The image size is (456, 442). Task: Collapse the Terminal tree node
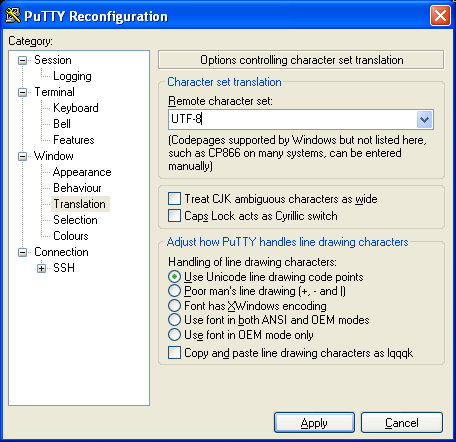click(22, 92)
